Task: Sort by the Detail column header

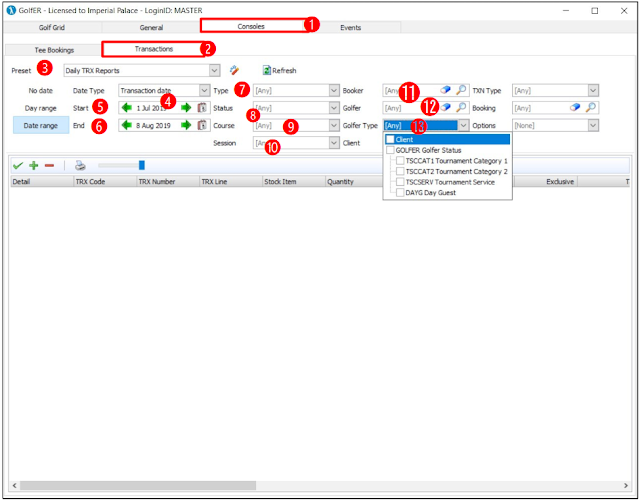Action: (x=42, y=182)
